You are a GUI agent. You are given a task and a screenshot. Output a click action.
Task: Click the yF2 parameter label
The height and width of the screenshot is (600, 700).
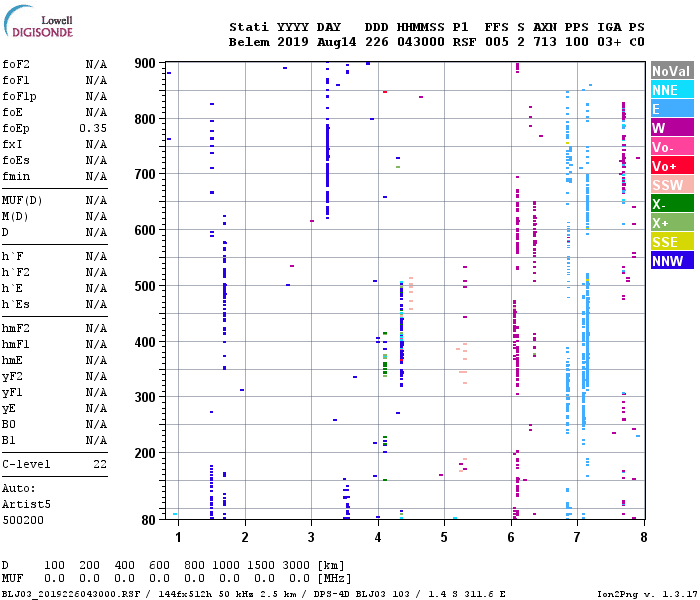12,377
